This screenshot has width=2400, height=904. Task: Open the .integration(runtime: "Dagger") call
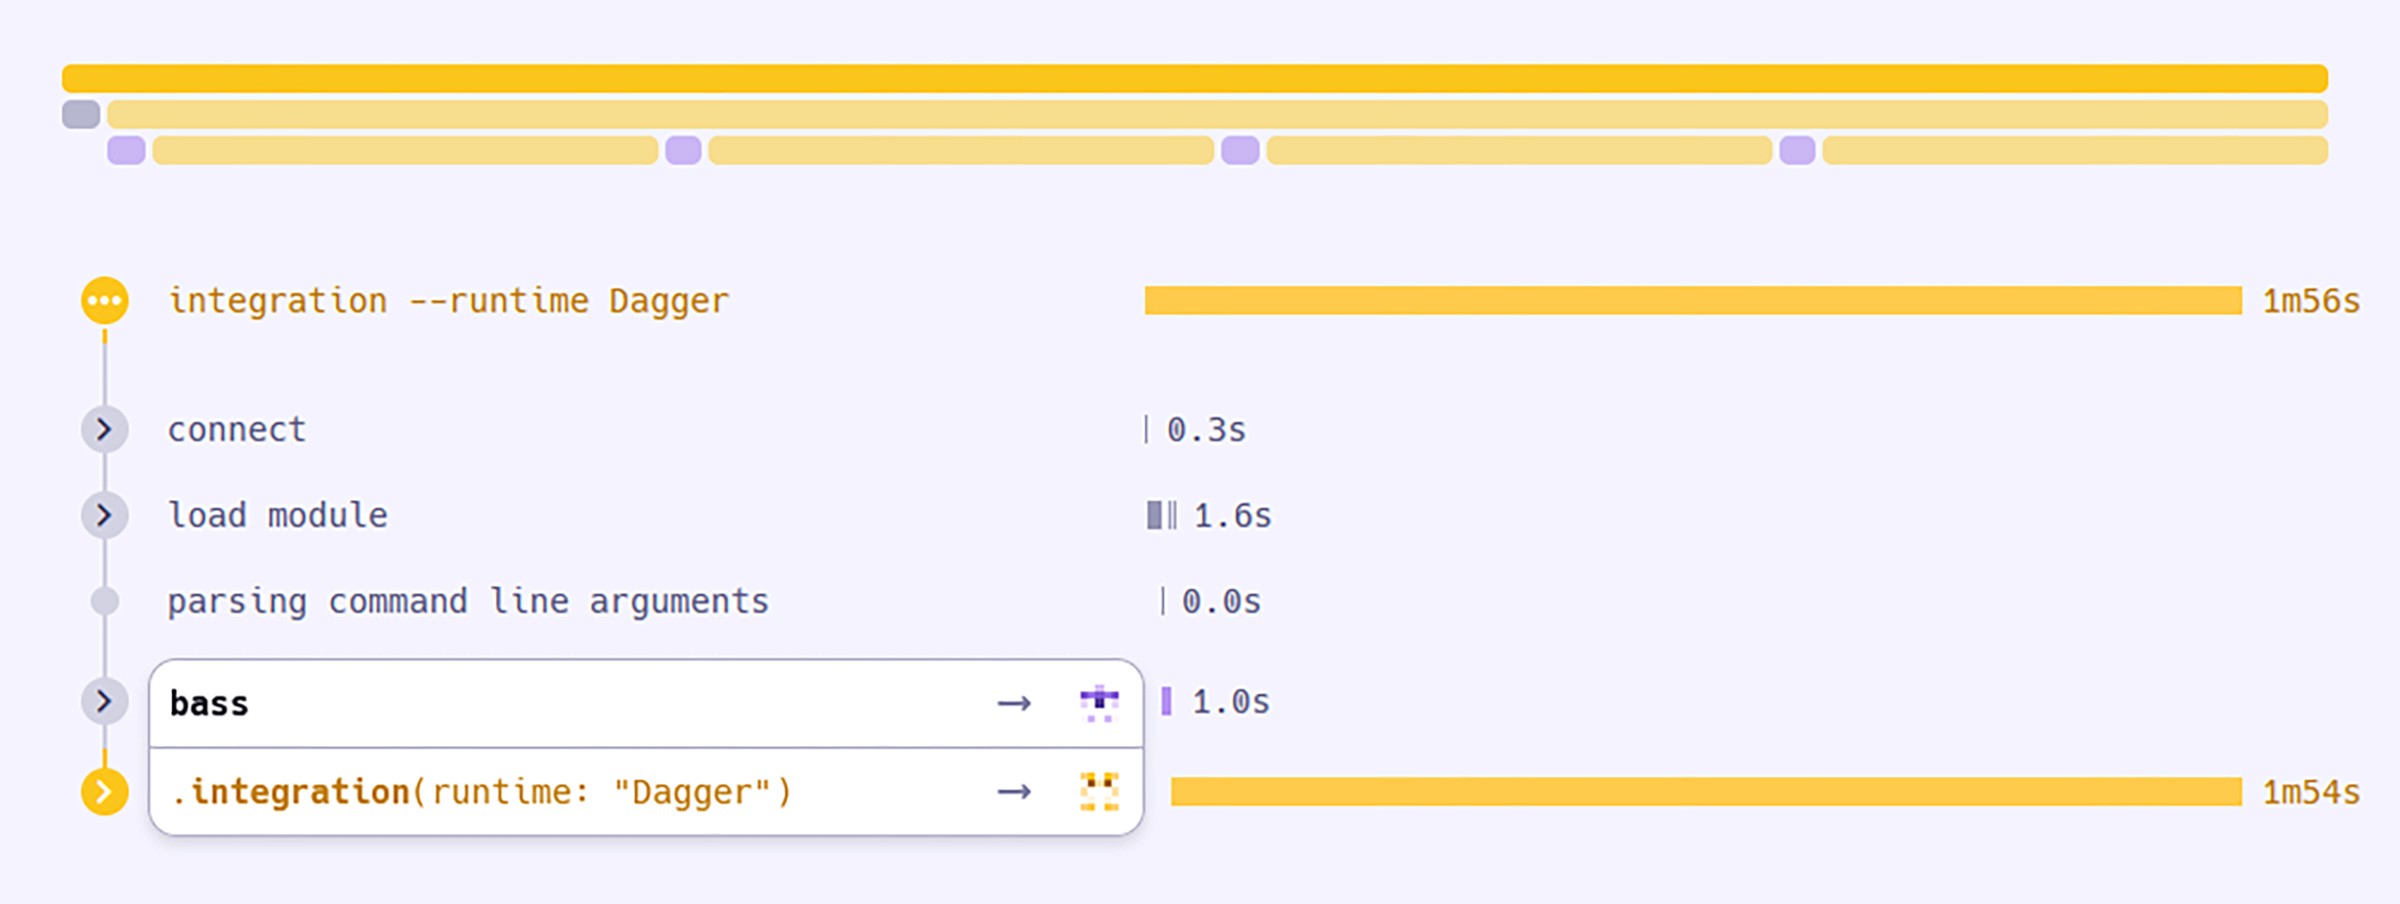[480, 792]
